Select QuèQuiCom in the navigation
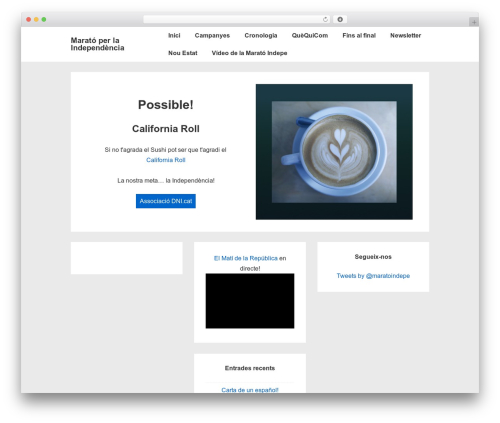Viewport: 500px width, 423px height. coord(310,35)
